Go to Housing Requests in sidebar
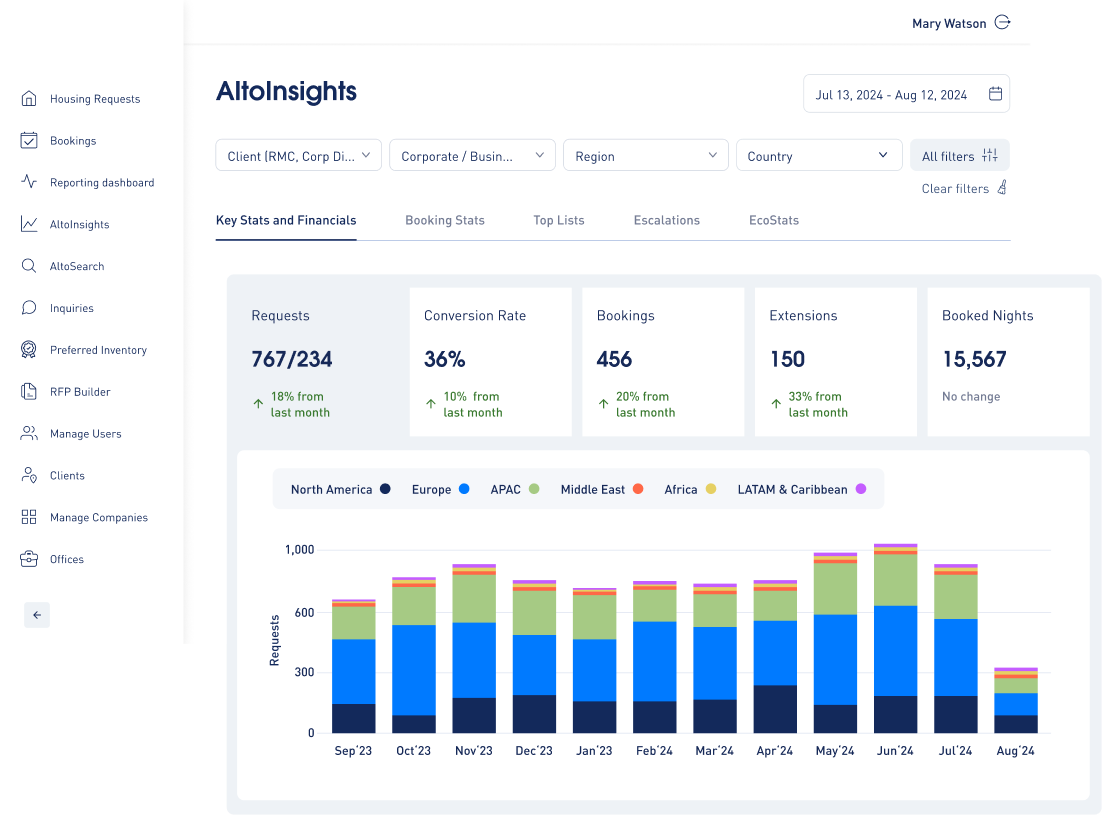Screen dimensions: 1103x815 95,99
